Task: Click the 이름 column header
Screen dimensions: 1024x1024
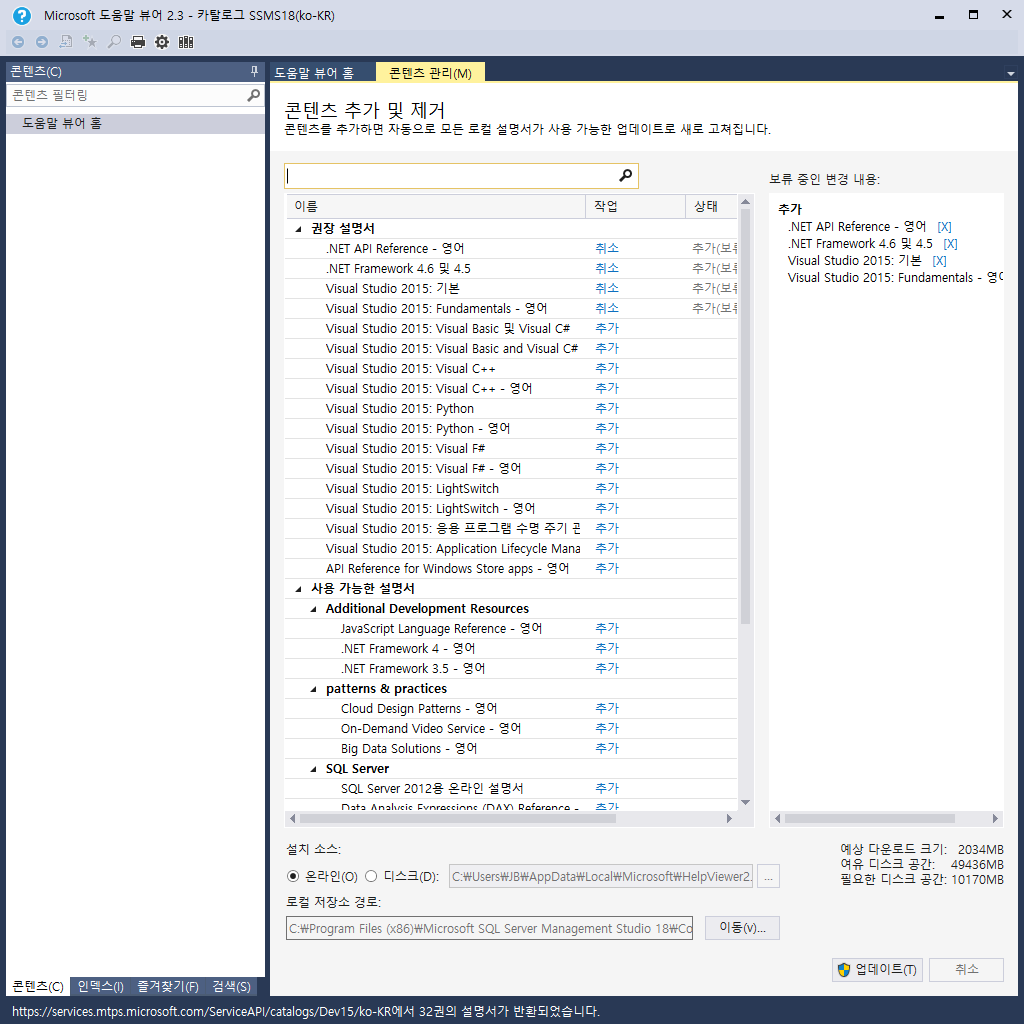Action: [436, 206]
